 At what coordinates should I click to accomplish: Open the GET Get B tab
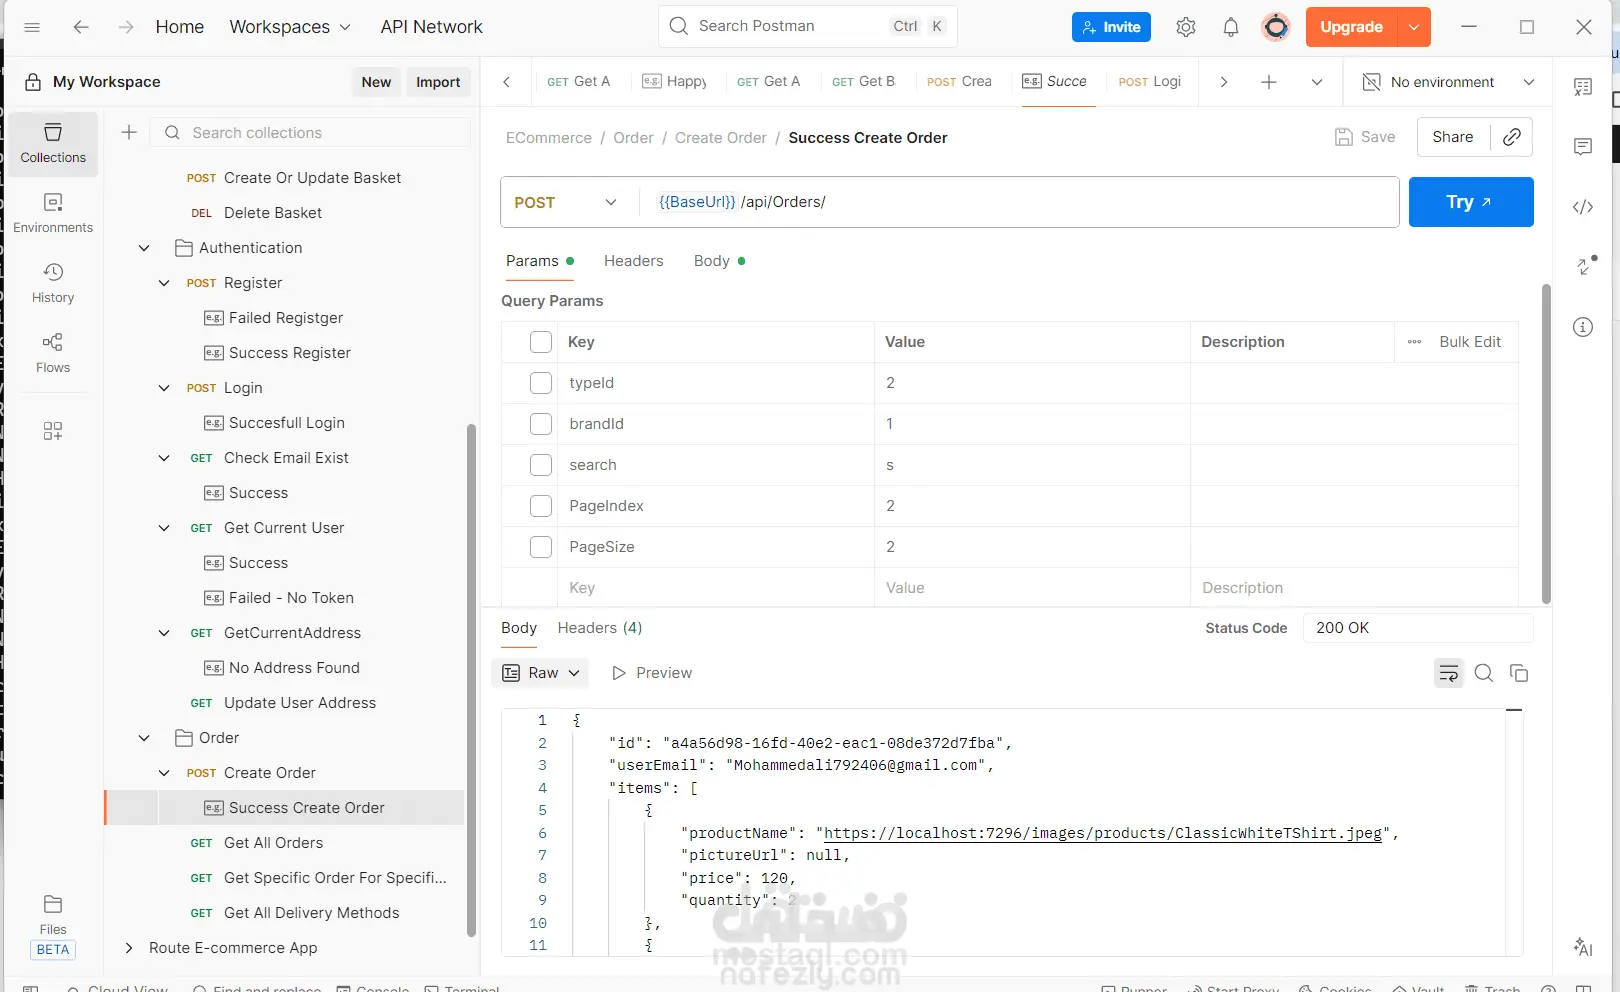(x=863, y=82)
